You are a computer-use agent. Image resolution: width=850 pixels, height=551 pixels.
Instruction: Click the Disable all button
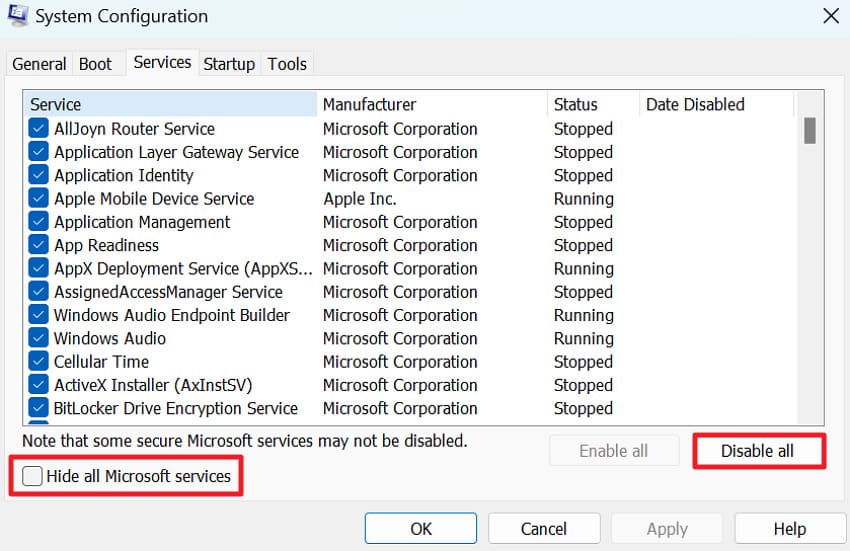click(x=757, y=451)
